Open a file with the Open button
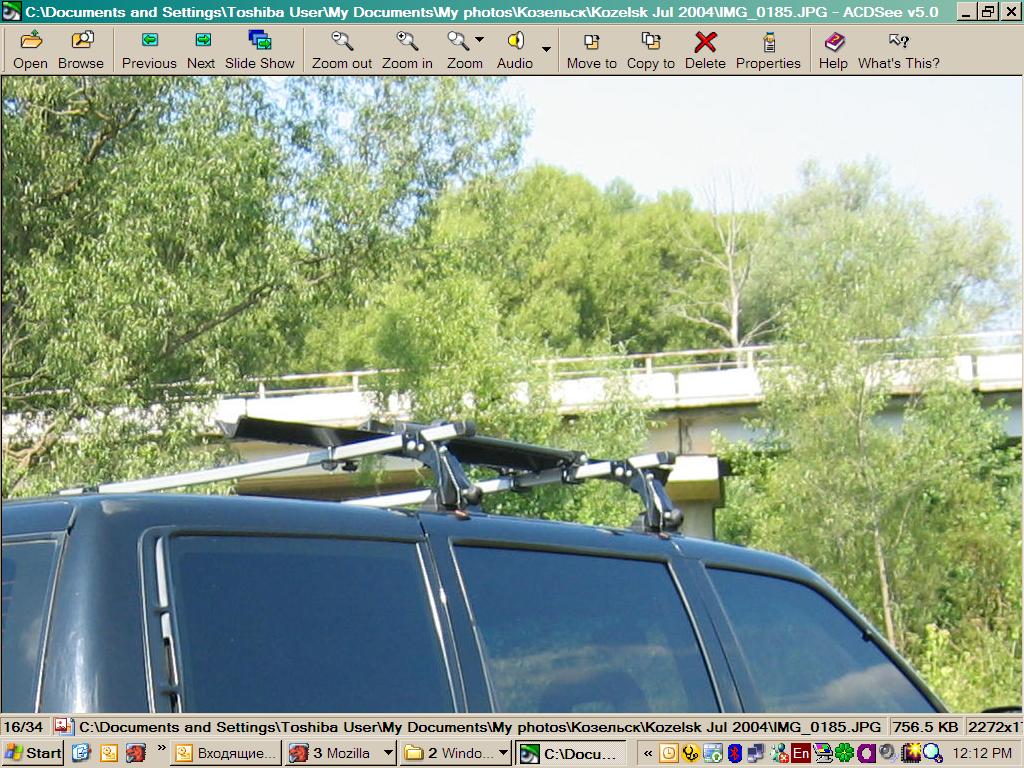 click(x=31, y=50)
